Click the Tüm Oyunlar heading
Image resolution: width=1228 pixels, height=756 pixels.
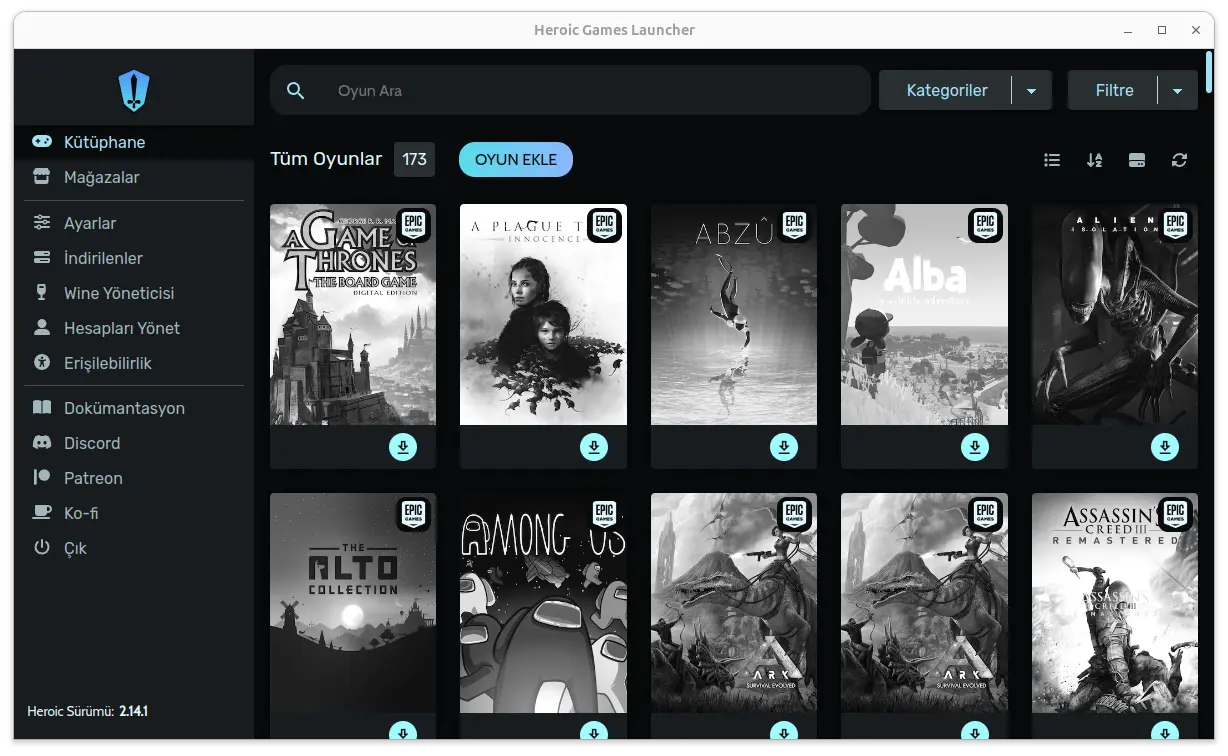click(326, 159)
